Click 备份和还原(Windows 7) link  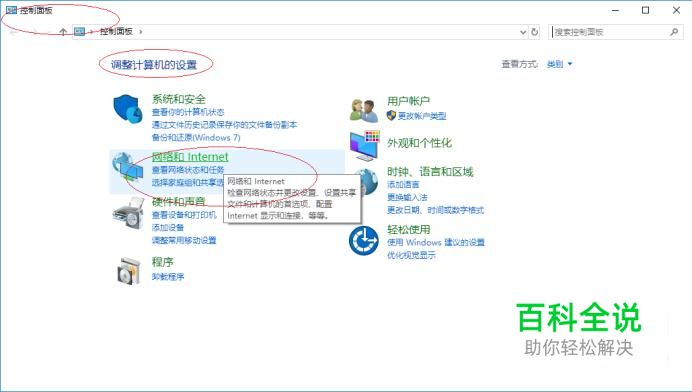196,138
